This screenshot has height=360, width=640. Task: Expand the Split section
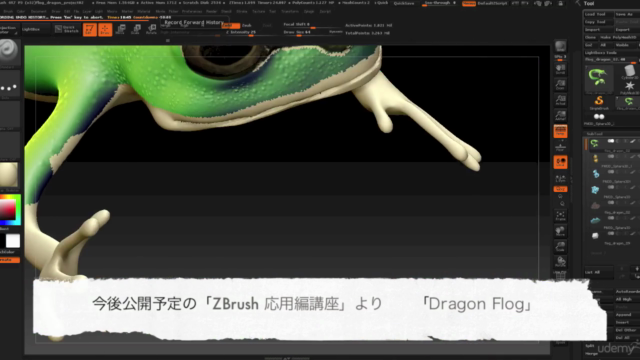tap(590, 346)
